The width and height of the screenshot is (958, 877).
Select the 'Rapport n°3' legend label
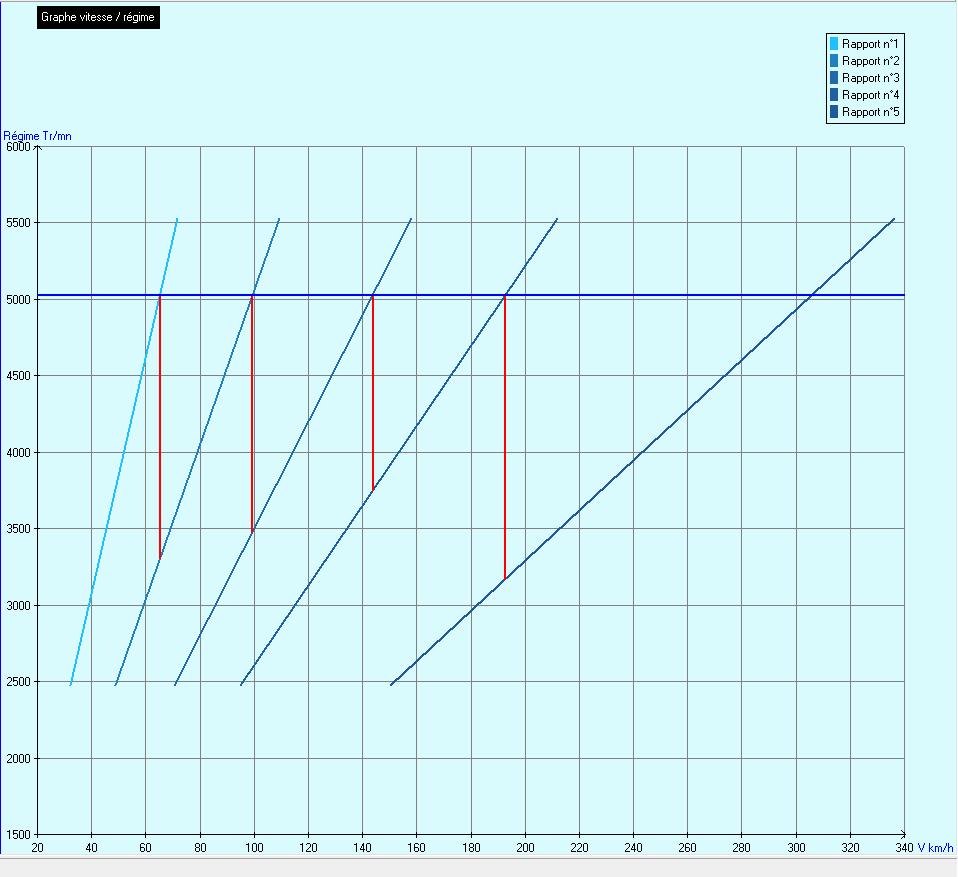(870, 78)
